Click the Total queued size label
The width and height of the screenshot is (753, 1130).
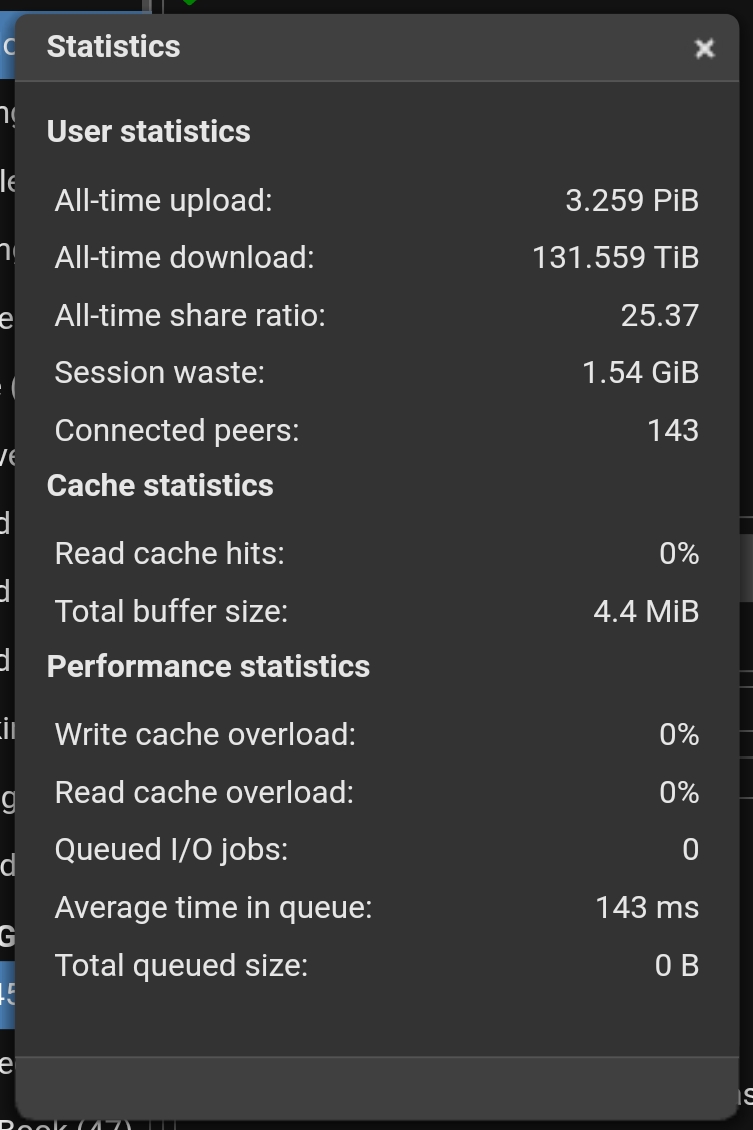(181, 966)
